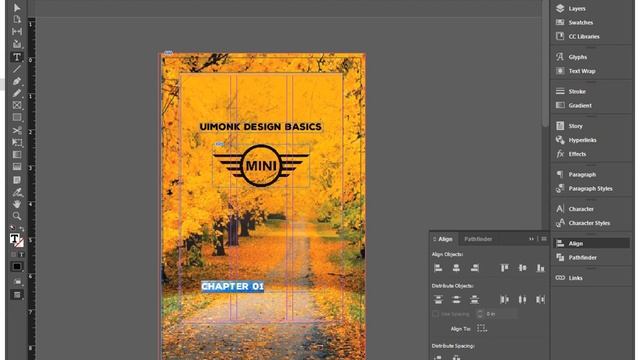Collapse the Align panel with double arrows
The image size is (640, 360).
(531, 239)
